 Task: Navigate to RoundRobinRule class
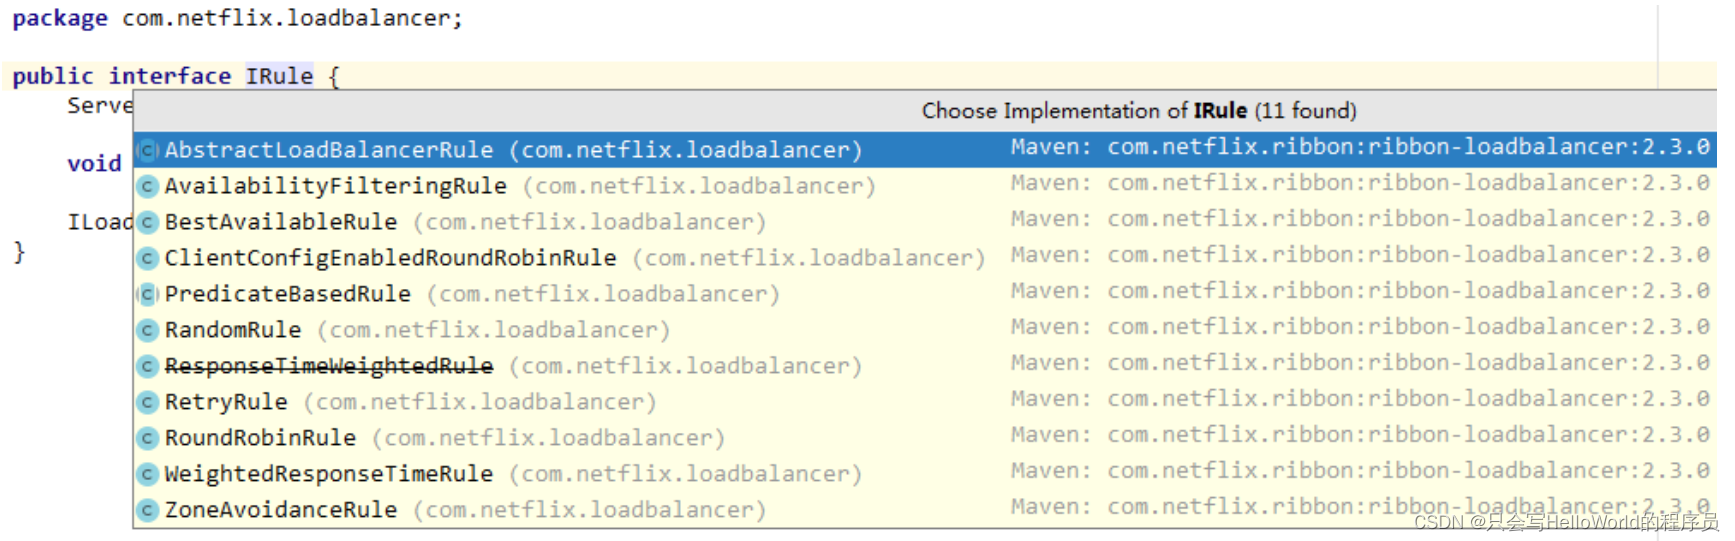coord(925,438)
